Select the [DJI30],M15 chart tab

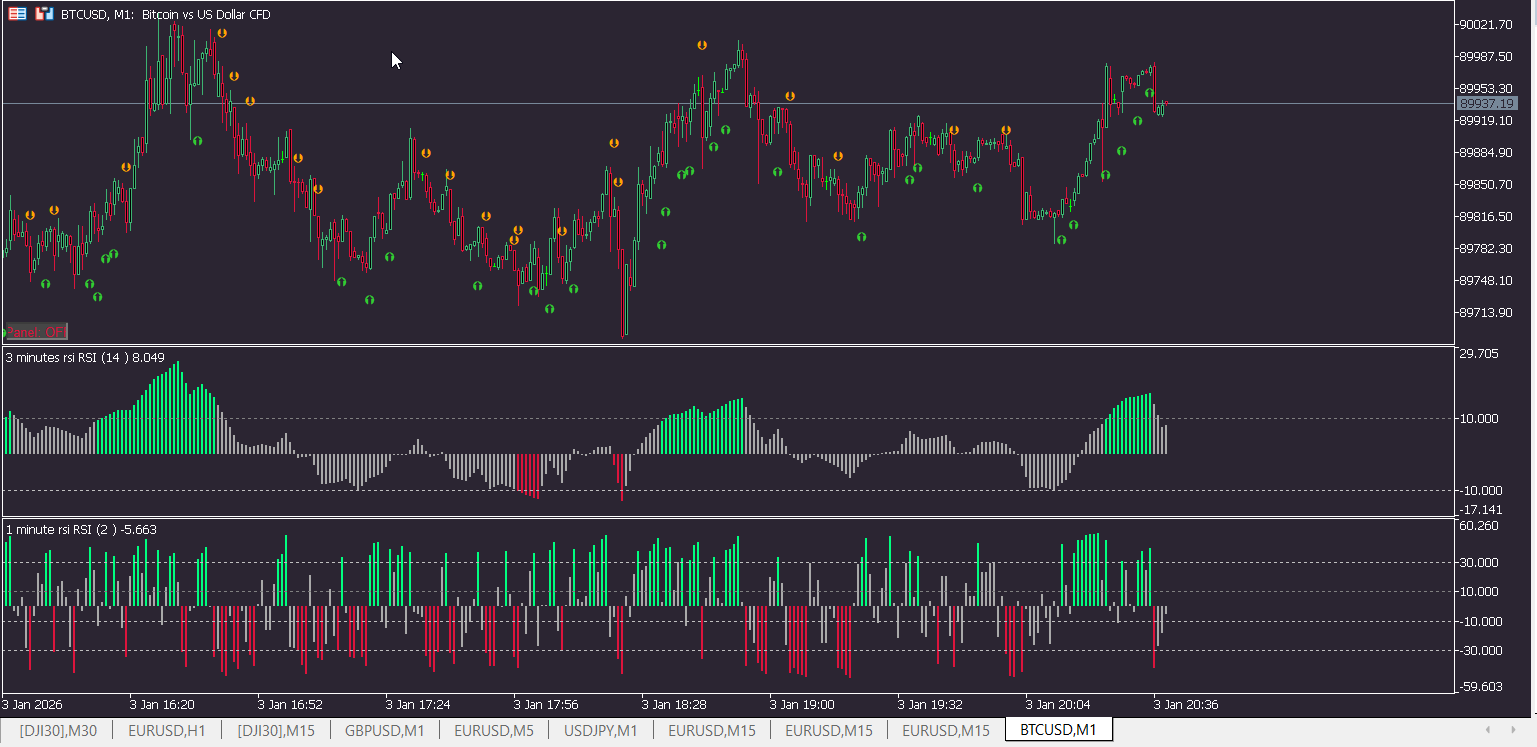coord(276,730)
